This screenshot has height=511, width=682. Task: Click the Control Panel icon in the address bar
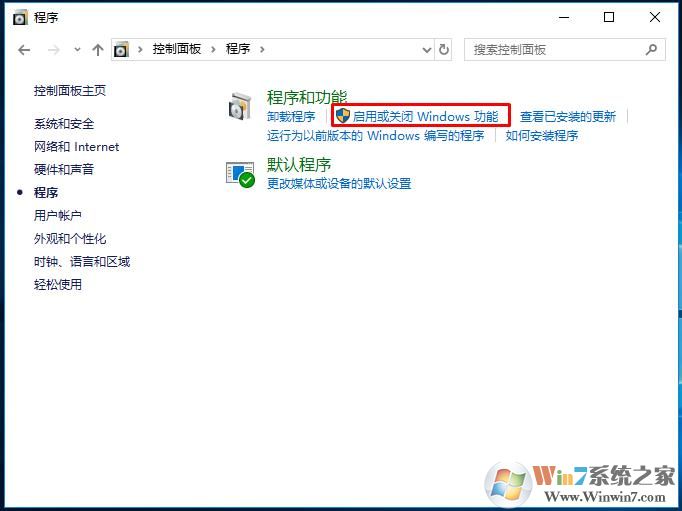coord(121,50)
